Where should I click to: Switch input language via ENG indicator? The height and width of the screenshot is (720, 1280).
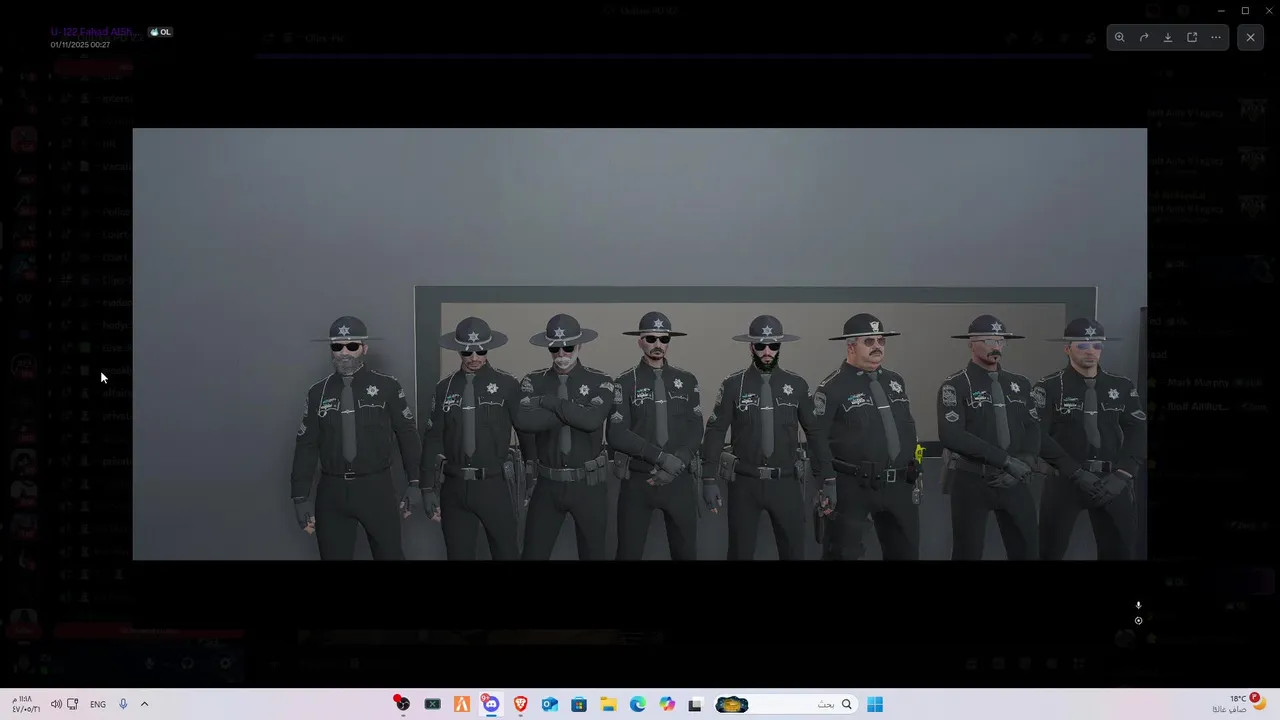point(98,704)
